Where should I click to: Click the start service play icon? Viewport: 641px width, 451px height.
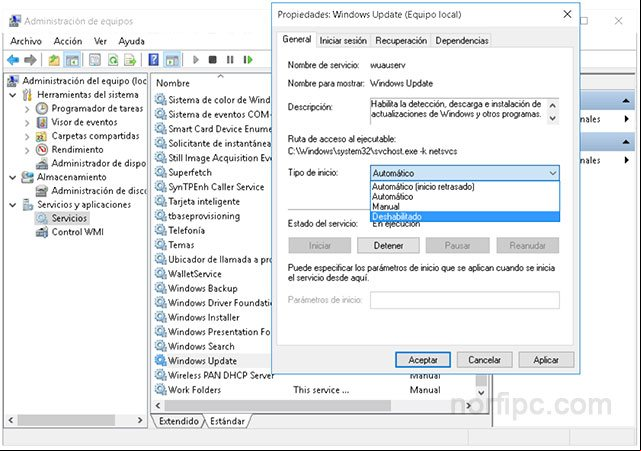click(195, 60)
